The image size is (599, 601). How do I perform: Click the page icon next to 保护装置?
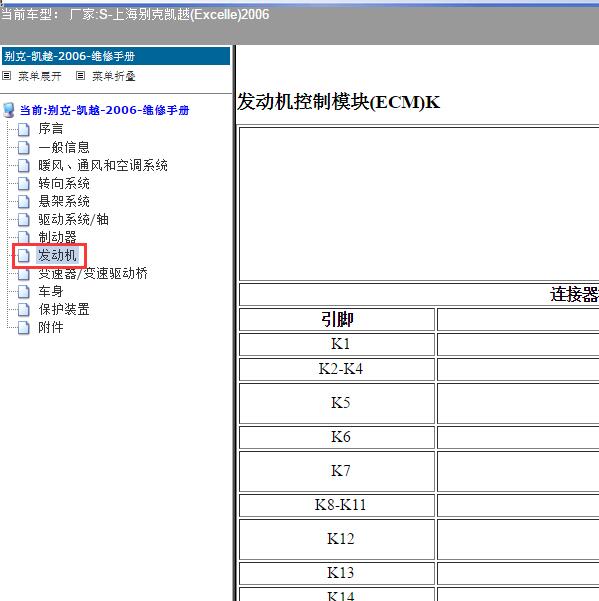(24, 309)
